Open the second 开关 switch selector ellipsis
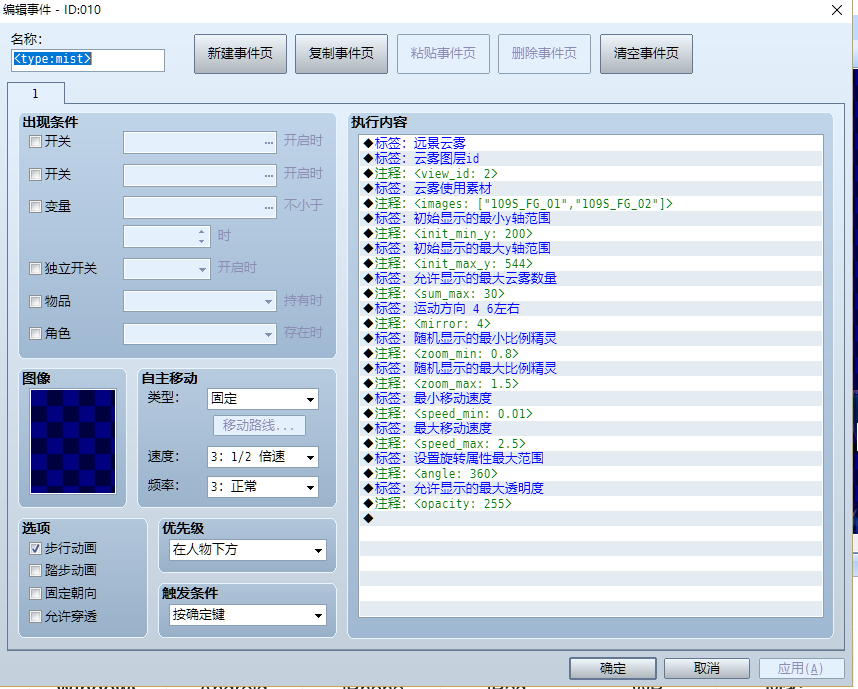The width and height of the screenshot is (858, 689). (268, 175)
